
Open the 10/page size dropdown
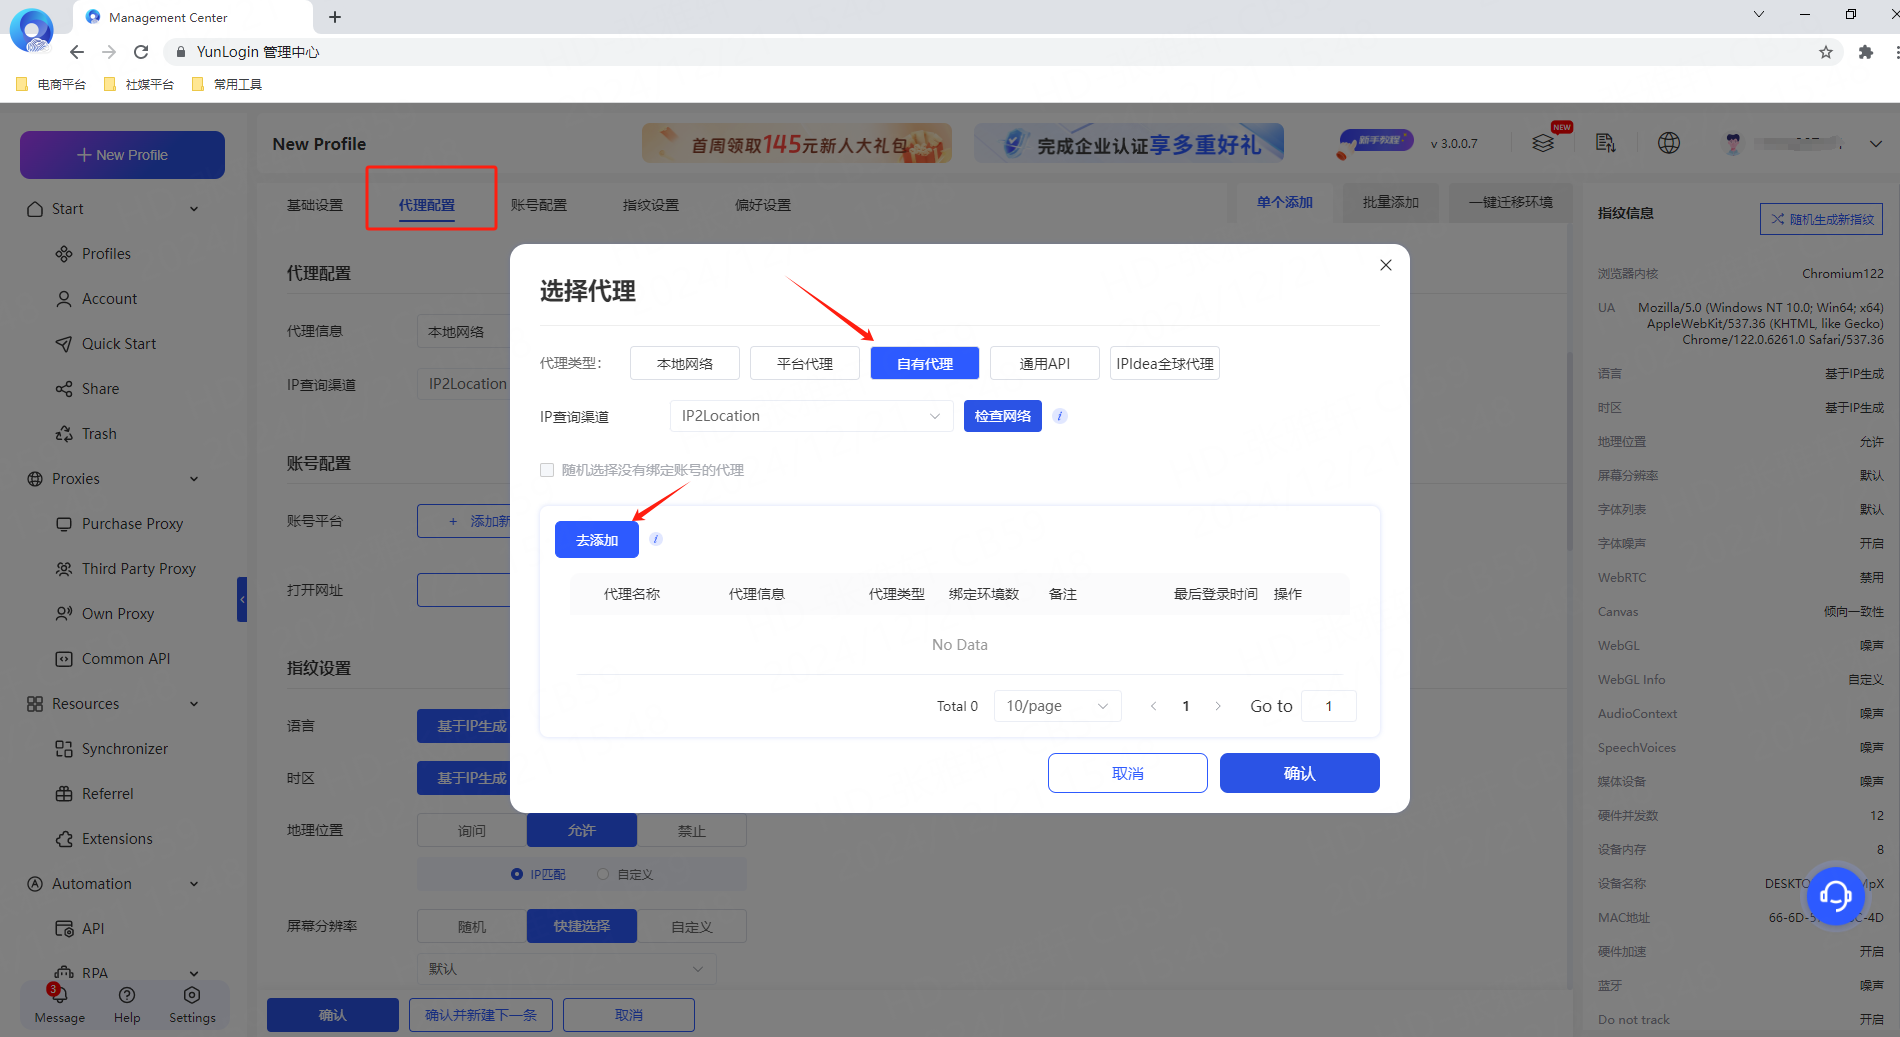click(1056, 706)
